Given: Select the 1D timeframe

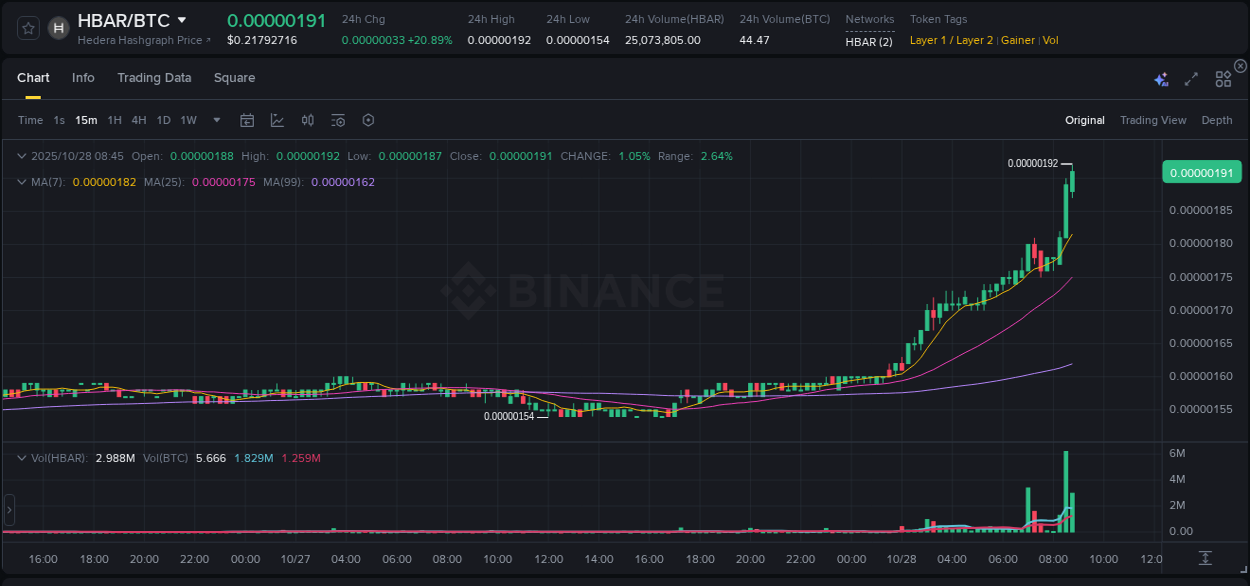Looking at the screenshot, I should coord(163,120).
